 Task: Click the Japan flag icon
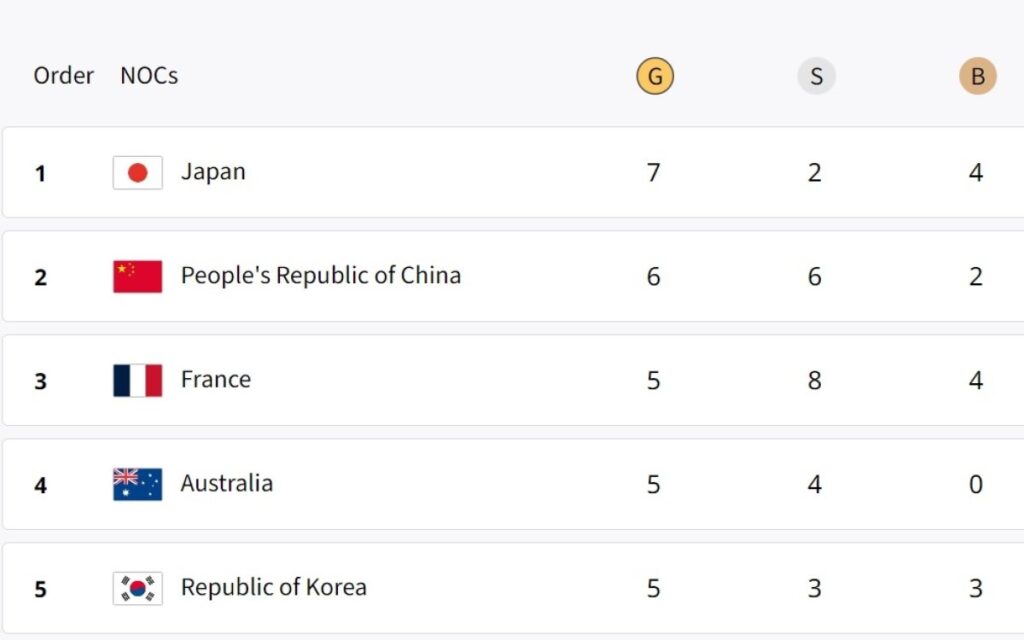tap(138, 173)
